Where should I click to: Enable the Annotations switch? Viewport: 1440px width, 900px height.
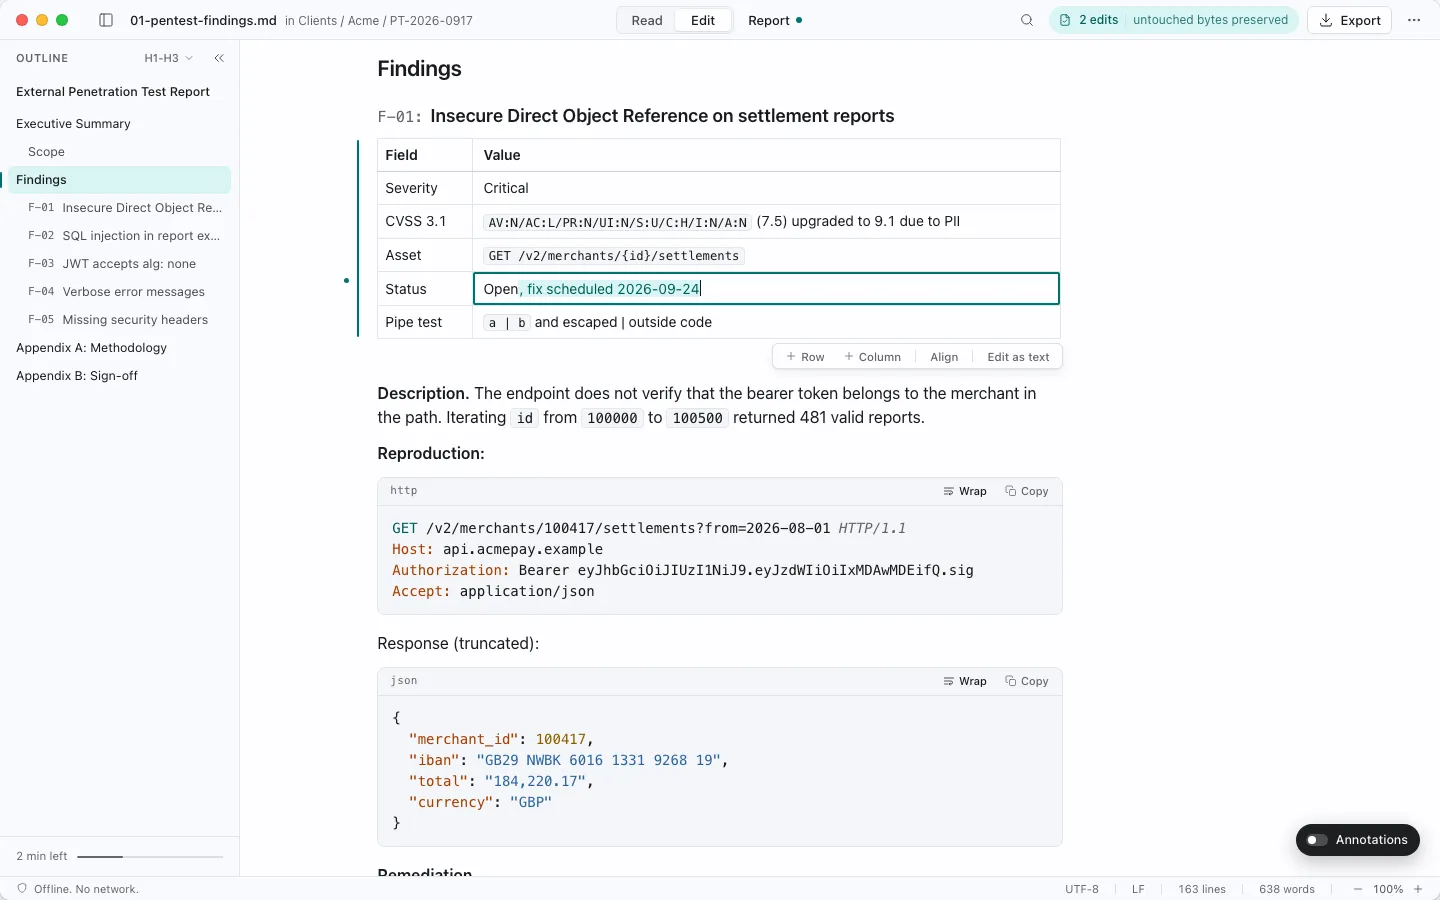pos(1317,840)
